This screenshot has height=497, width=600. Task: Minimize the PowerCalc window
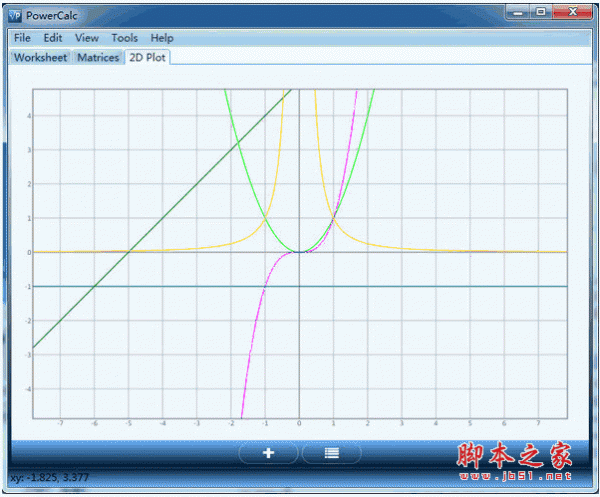point(518,12)
